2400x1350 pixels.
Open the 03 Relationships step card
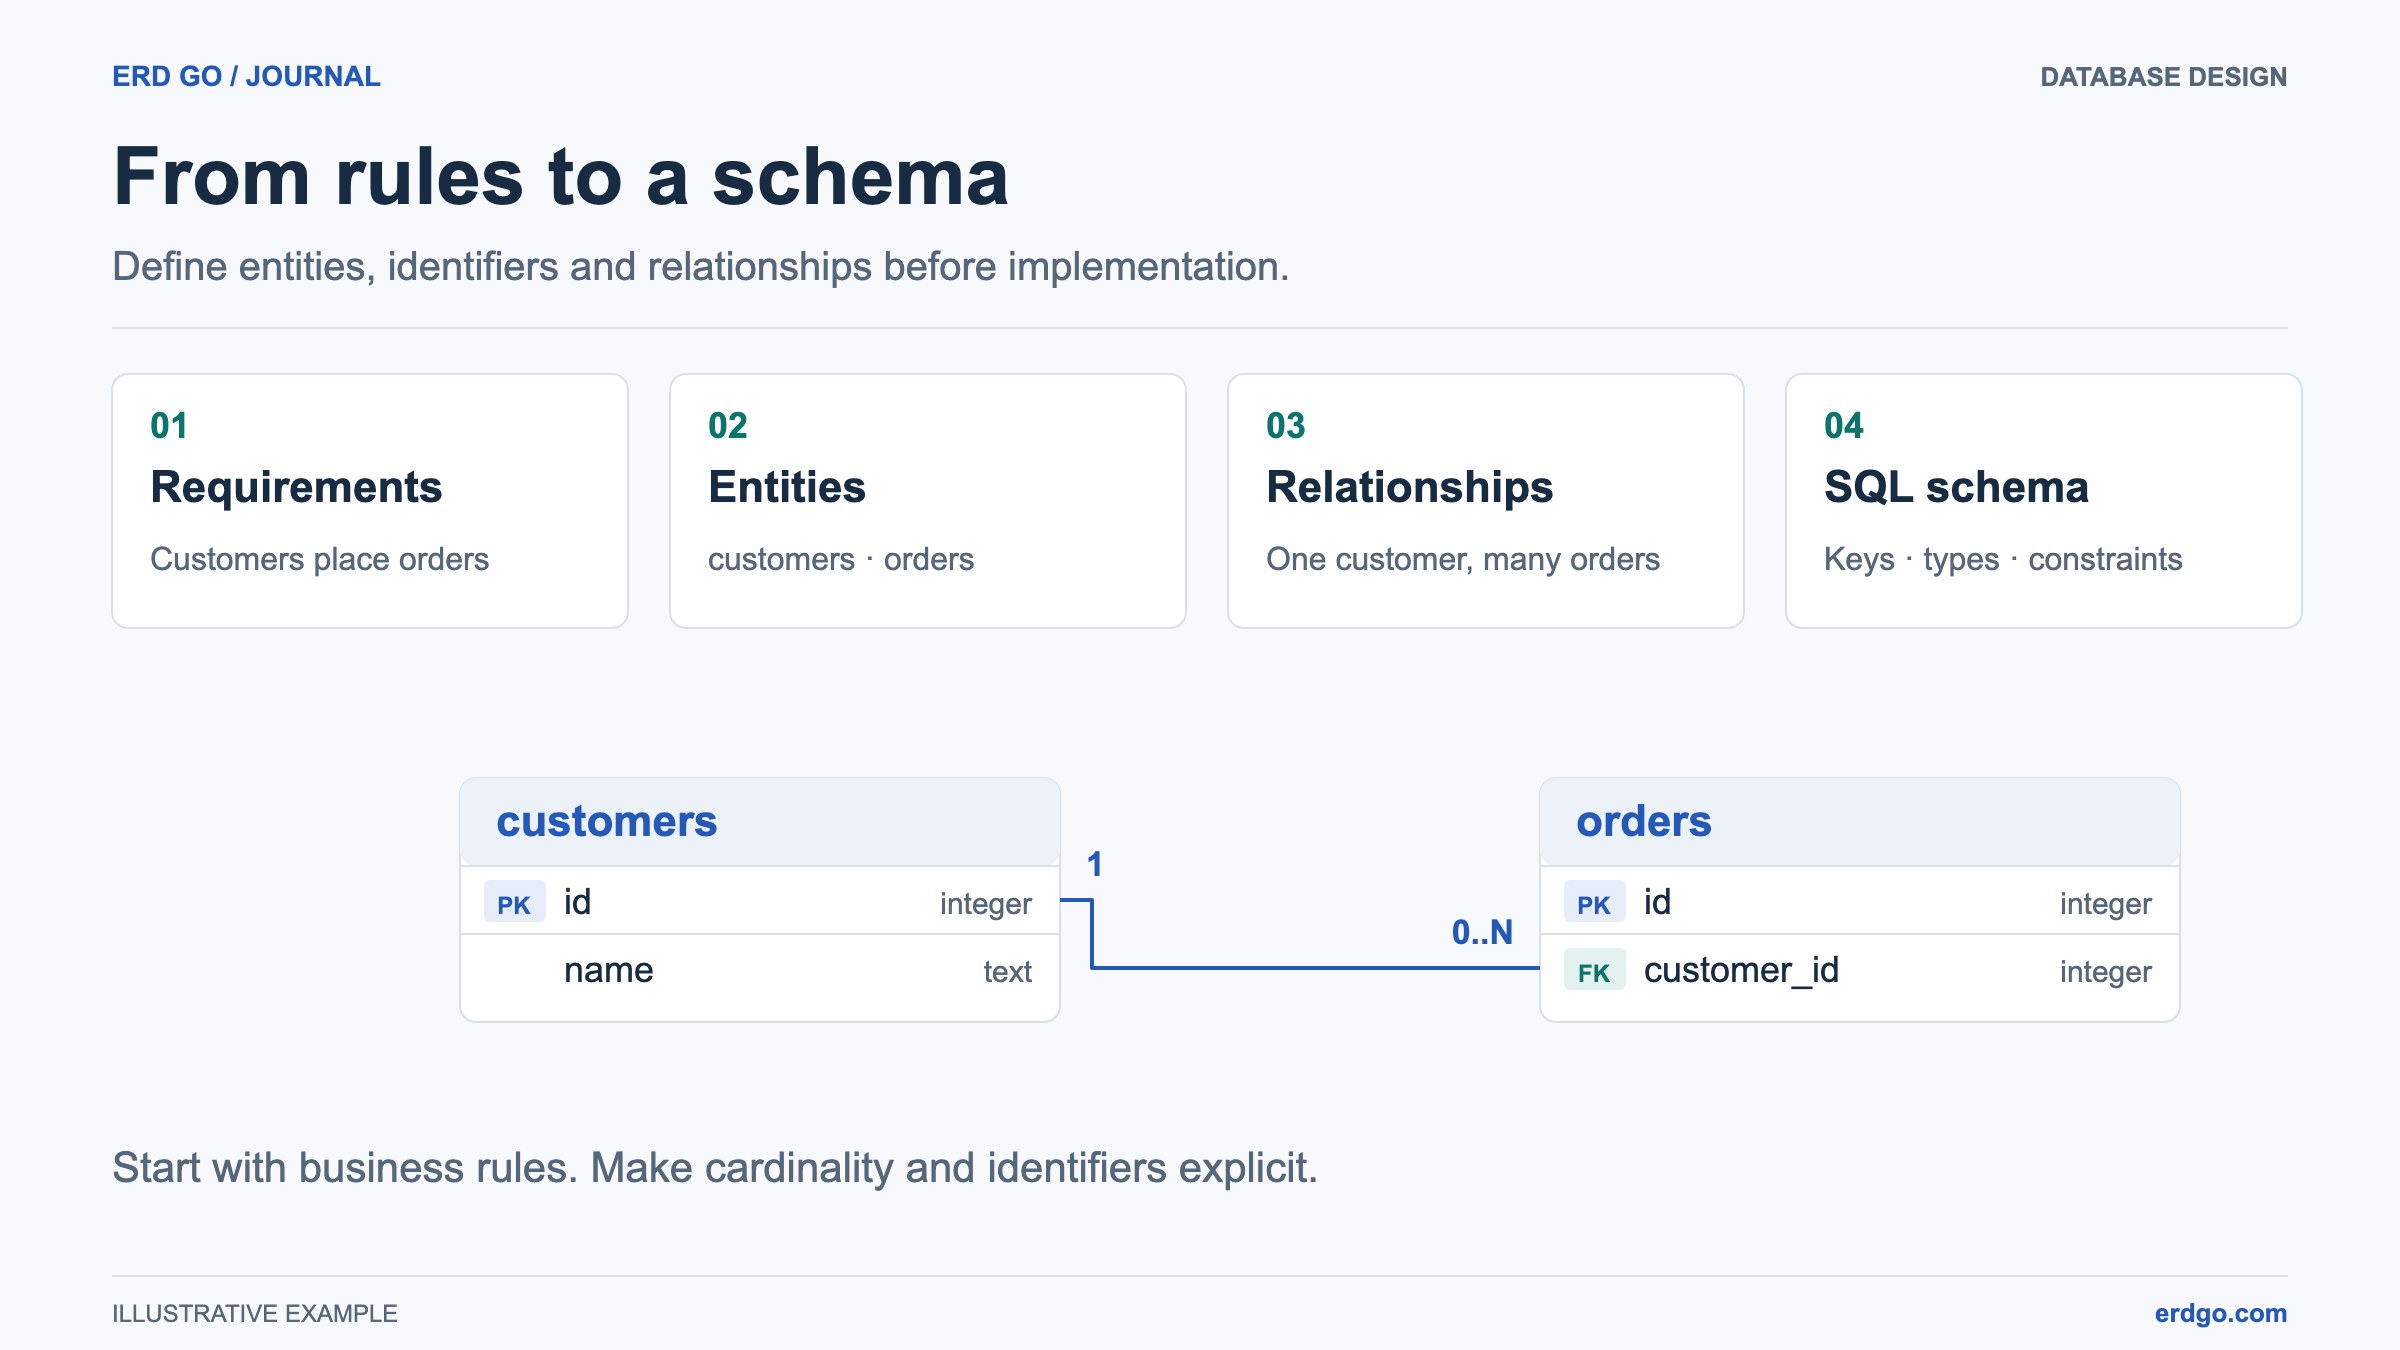[x=1486, y=501]
